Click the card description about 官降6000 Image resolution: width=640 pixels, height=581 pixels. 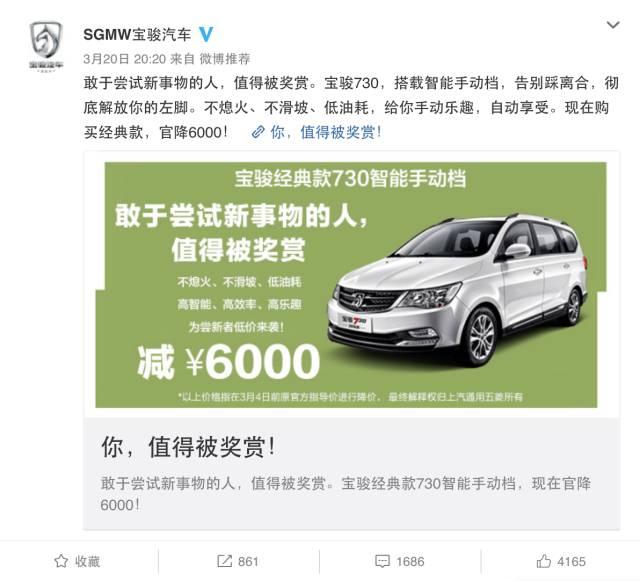[345, 494]
